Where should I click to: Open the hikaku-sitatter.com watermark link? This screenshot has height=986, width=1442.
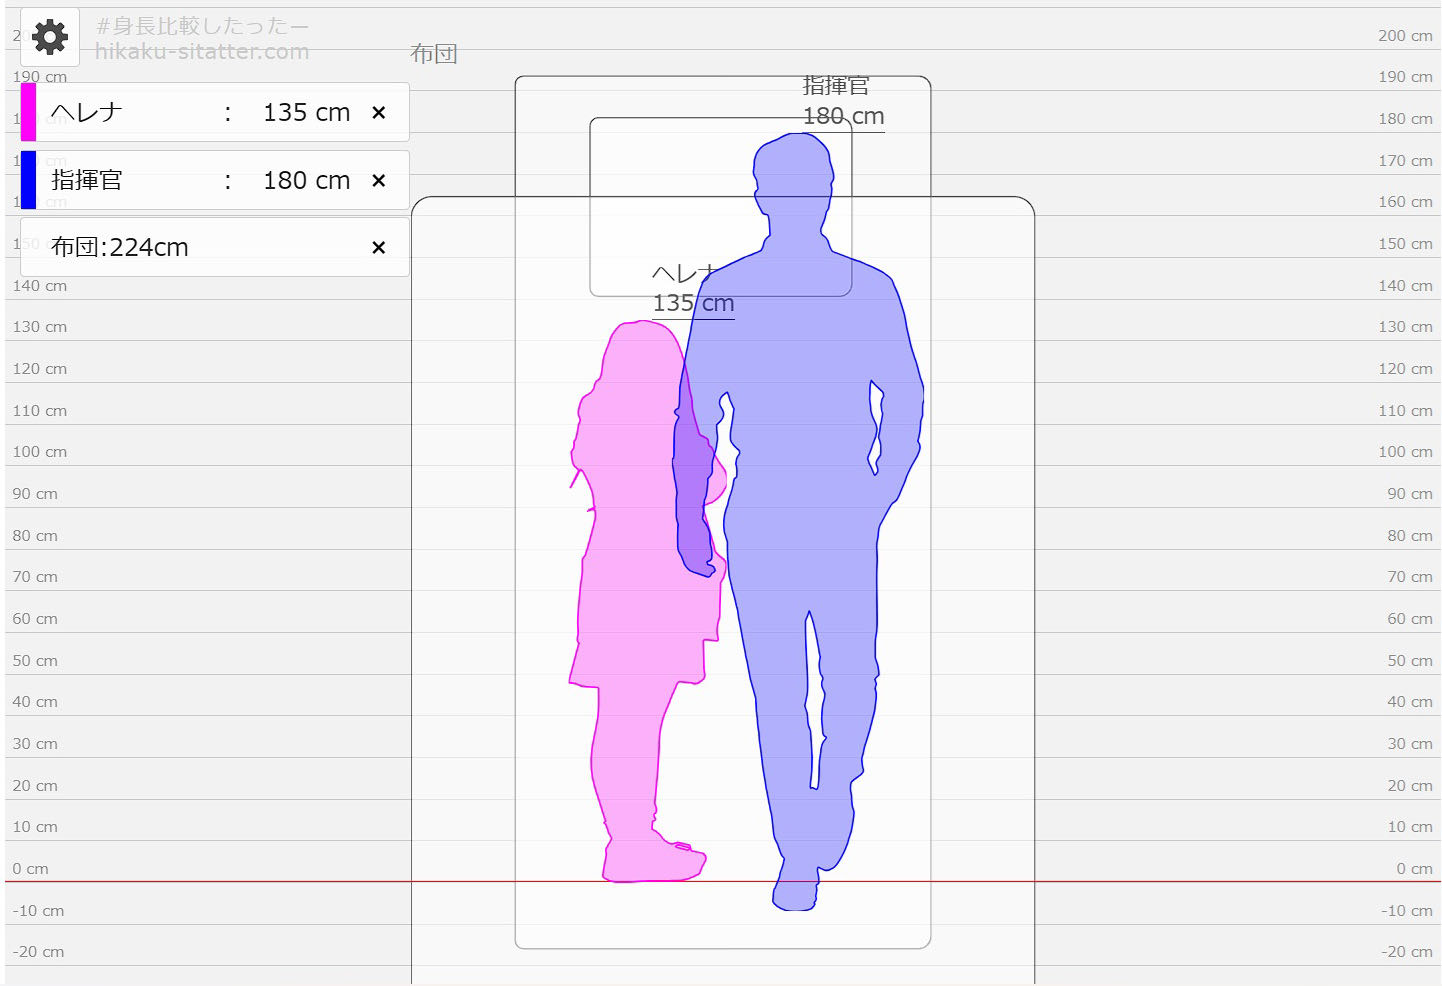[202, 52]
